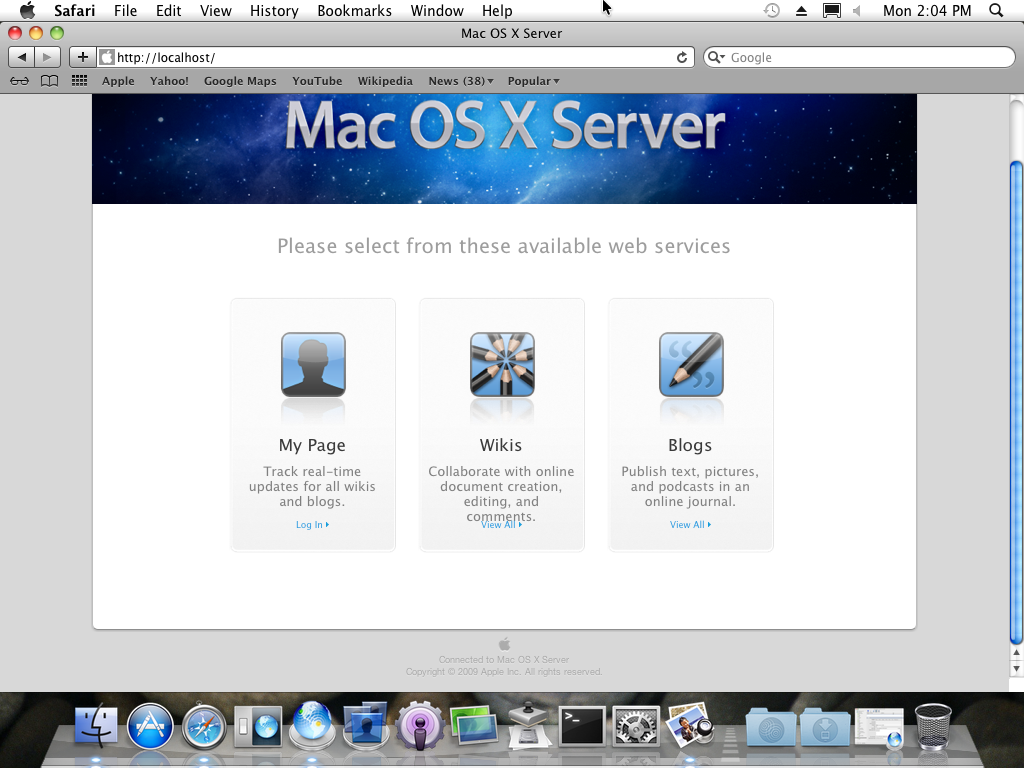Open the document stack beside Trash in Dock
The width and height of the screenshot is (1024, 768).
(x=879, y=727)
